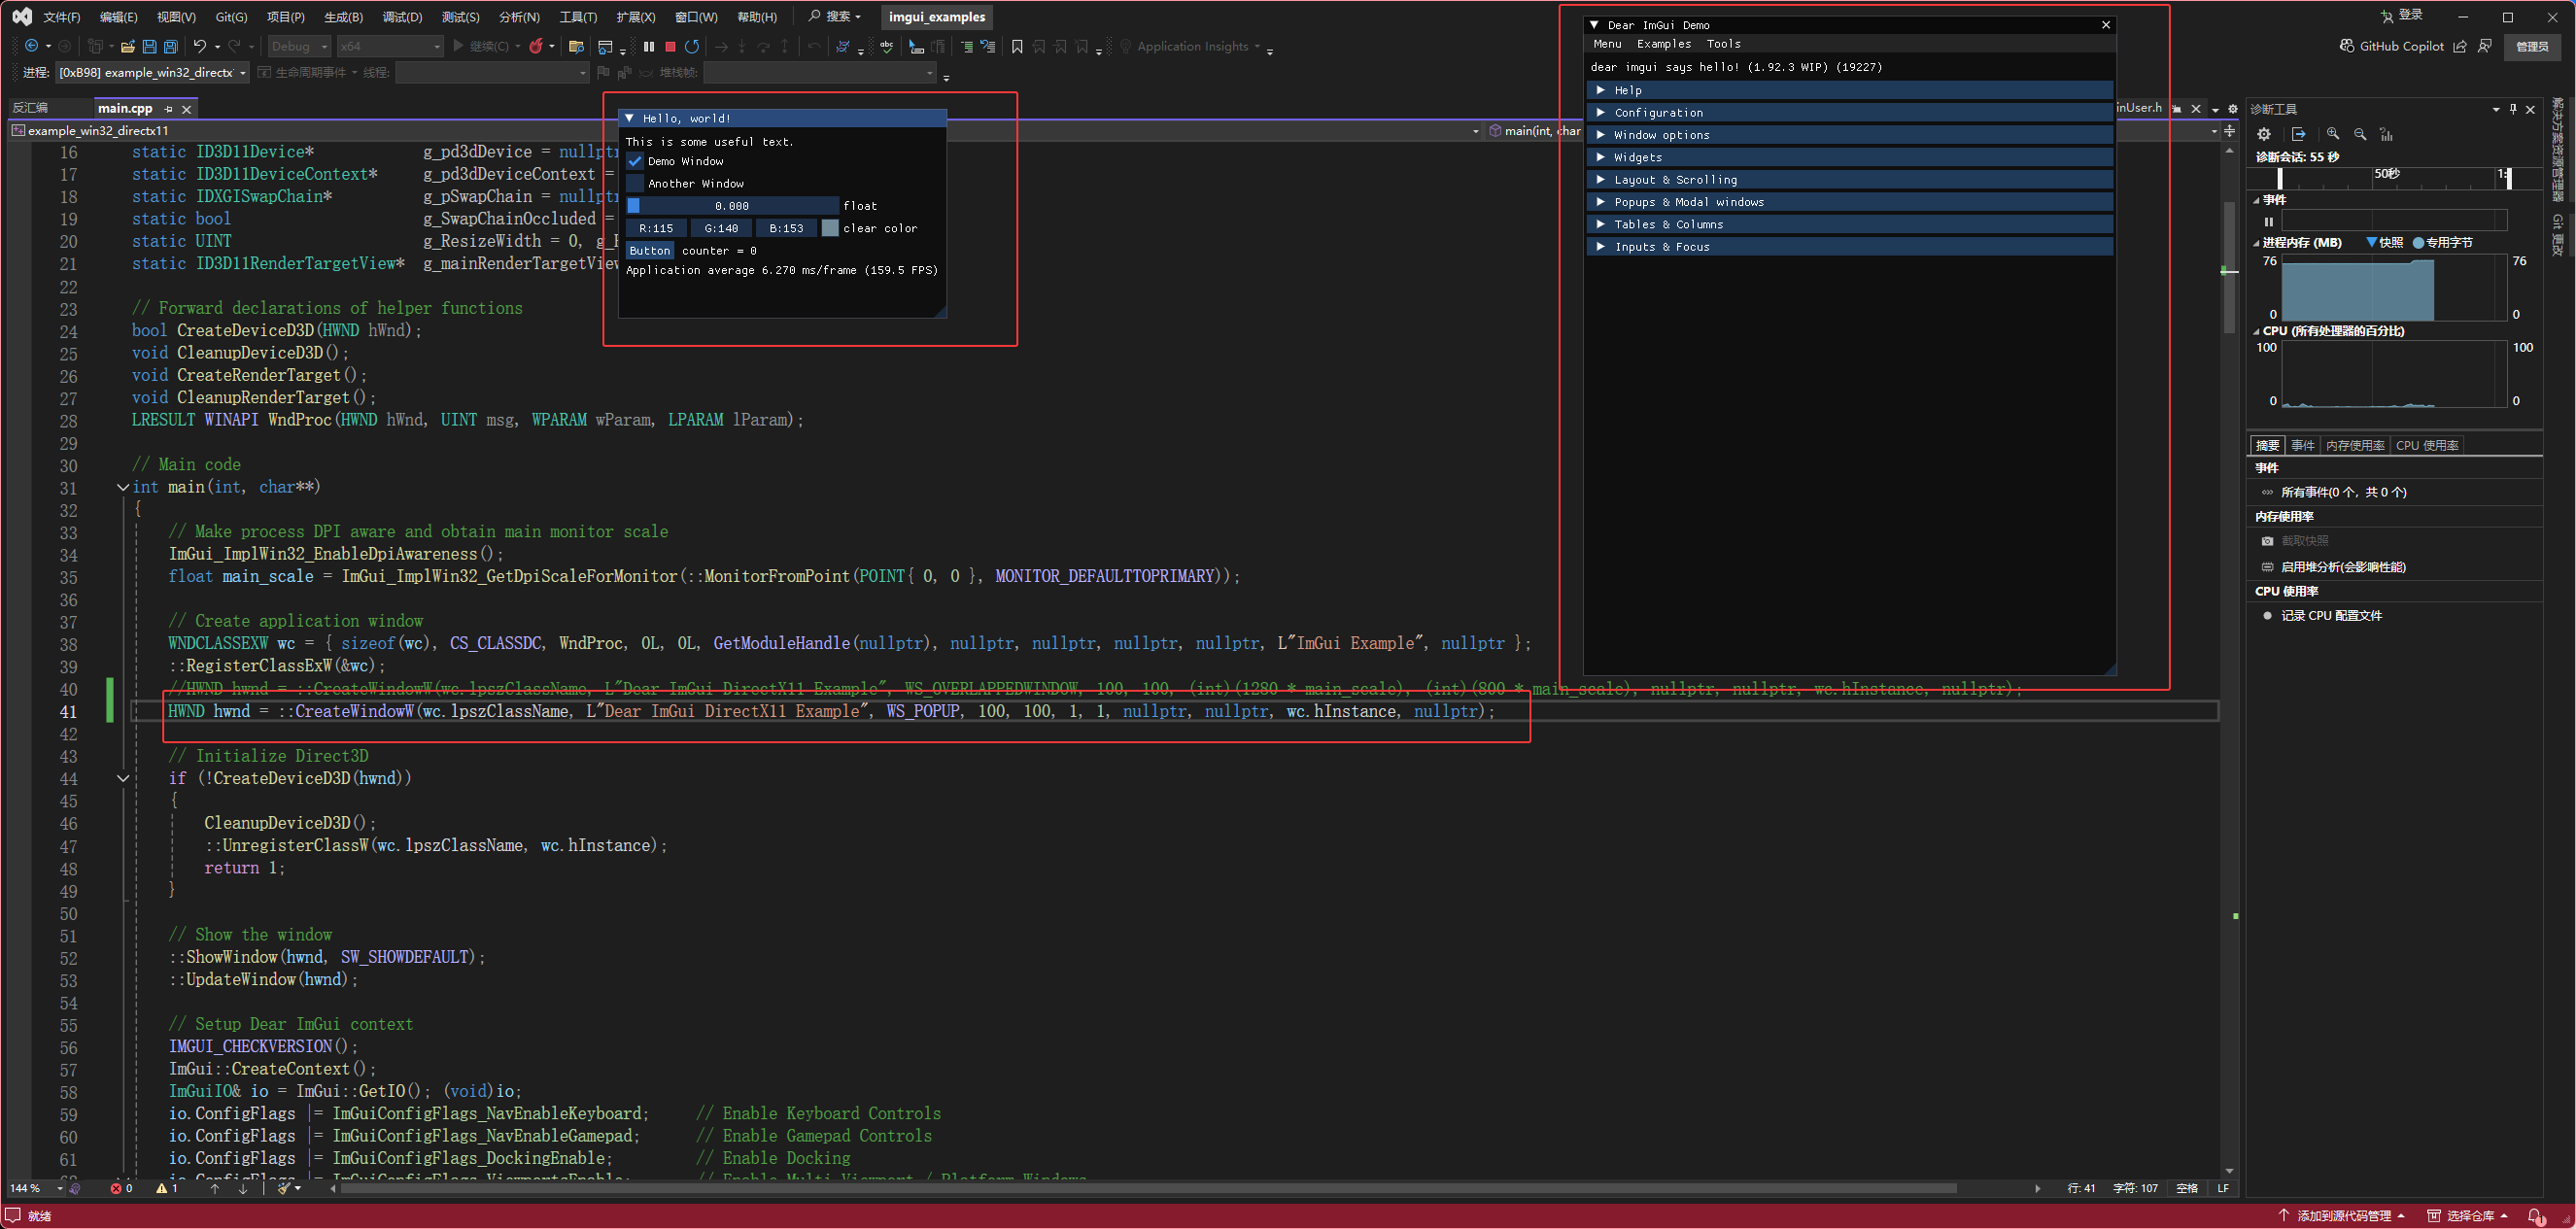The width and height of the screenshot is (2576, 1229).
Task: Expand the Configuration section in ImGui Demo
Action: point(1849,112)
